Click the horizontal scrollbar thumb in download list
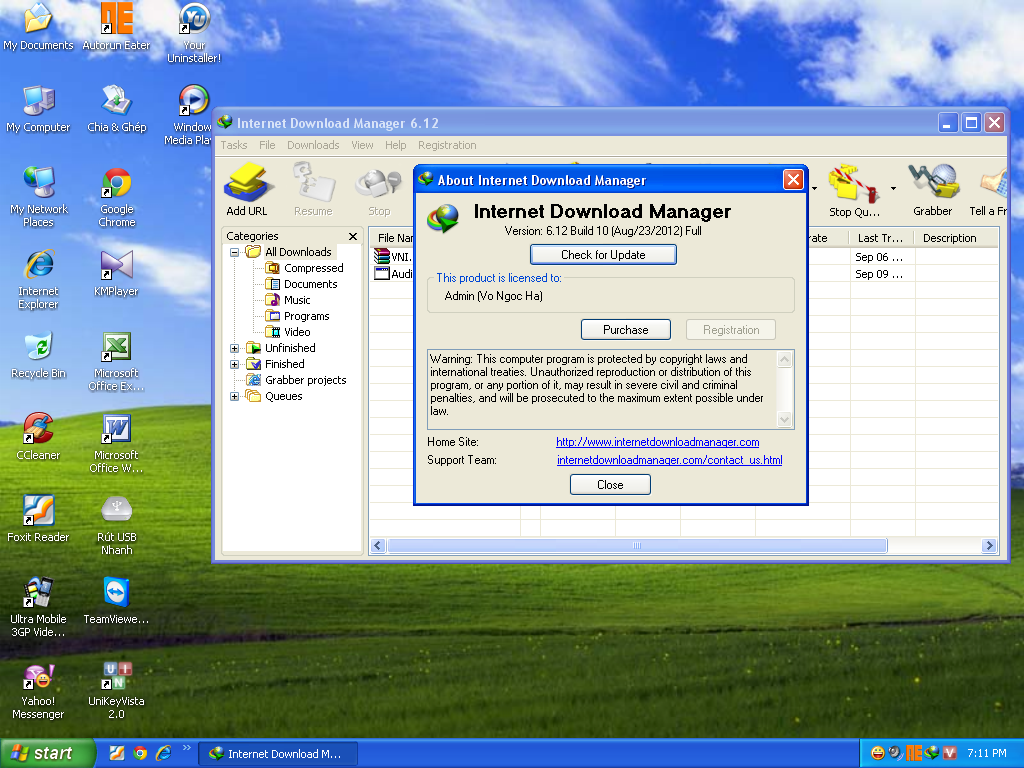Screen dimensions: 1024x768 (637, 545)
